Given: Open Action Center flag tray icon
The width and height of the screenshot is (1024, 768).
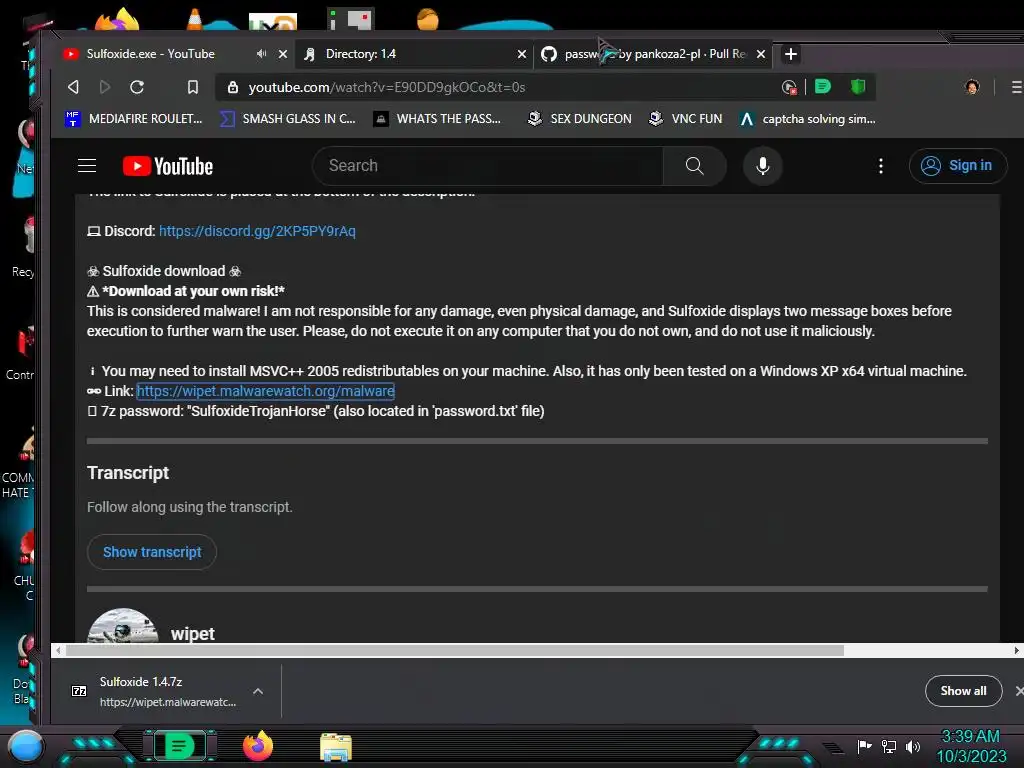Looking at the screenshot, I should (864, 746).
